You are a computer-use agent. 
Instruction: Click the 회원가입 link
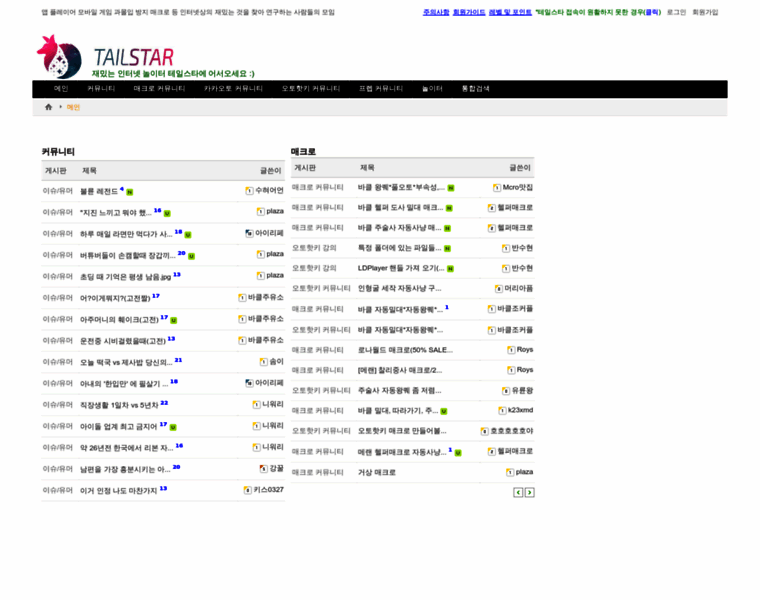click(x=706, y=12)
